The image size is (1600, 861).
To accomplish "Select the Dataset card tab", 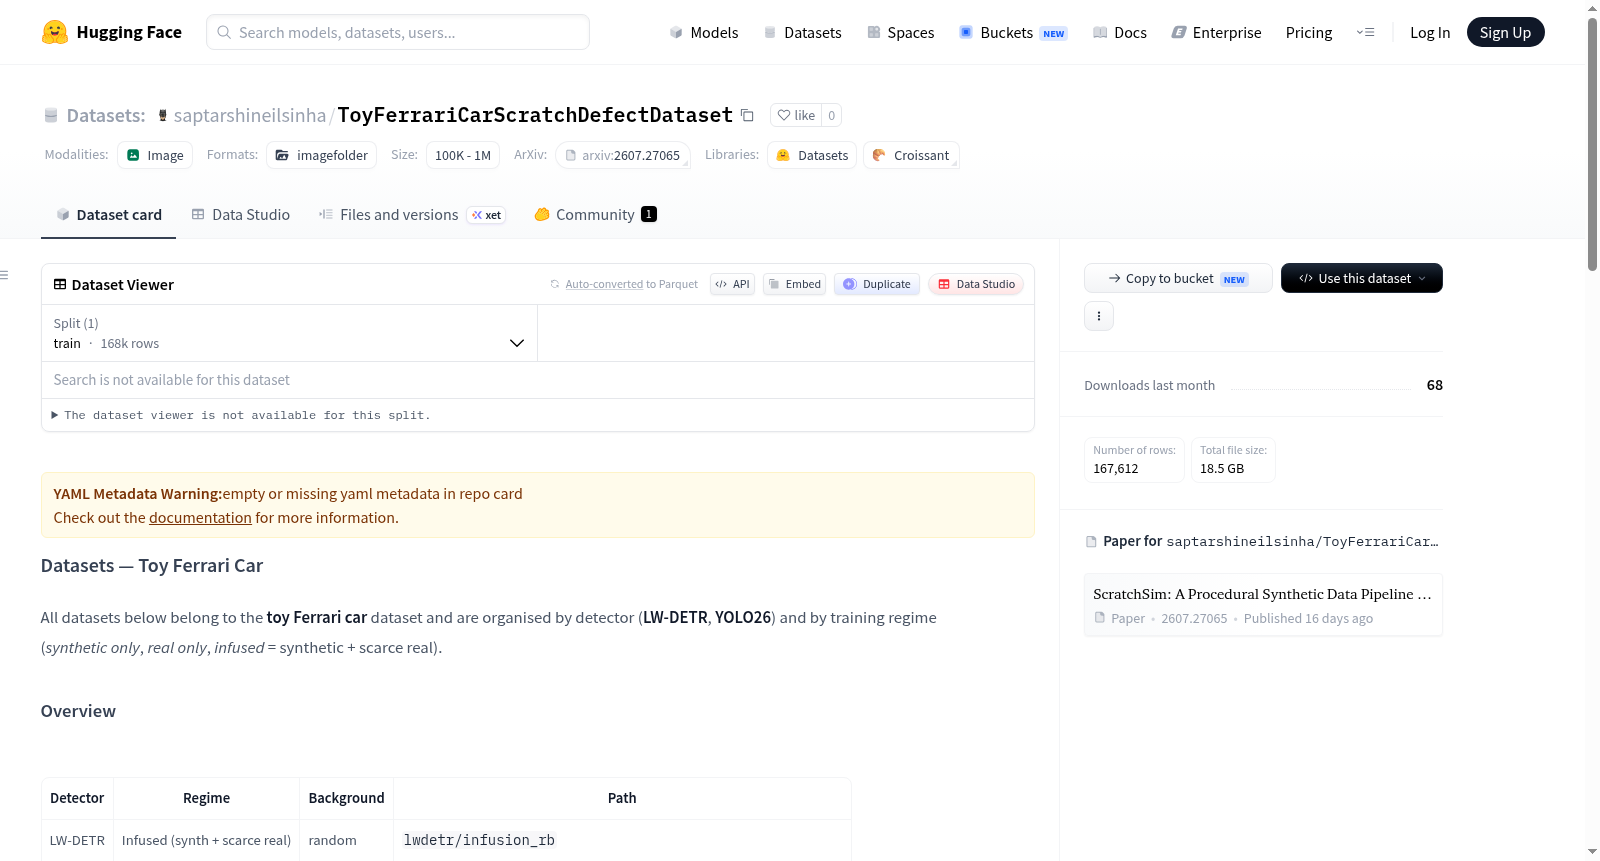I will pyautogui.click(x=108, y=215).
